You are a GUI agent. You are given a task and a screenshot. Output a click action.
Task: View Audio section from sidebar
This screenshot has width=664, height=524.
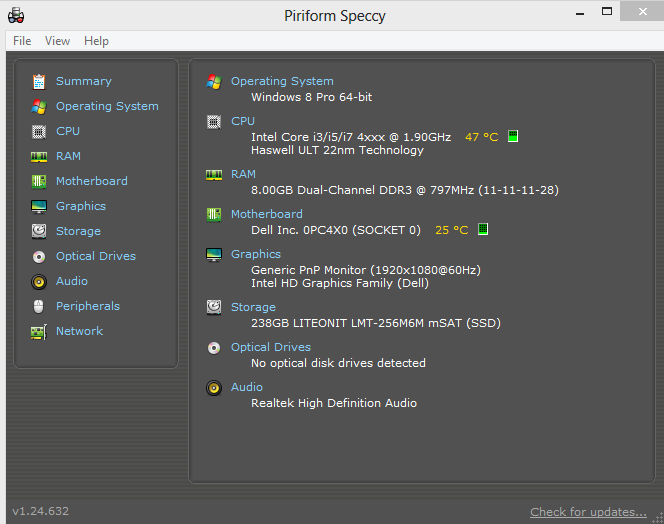pos(72,281)
